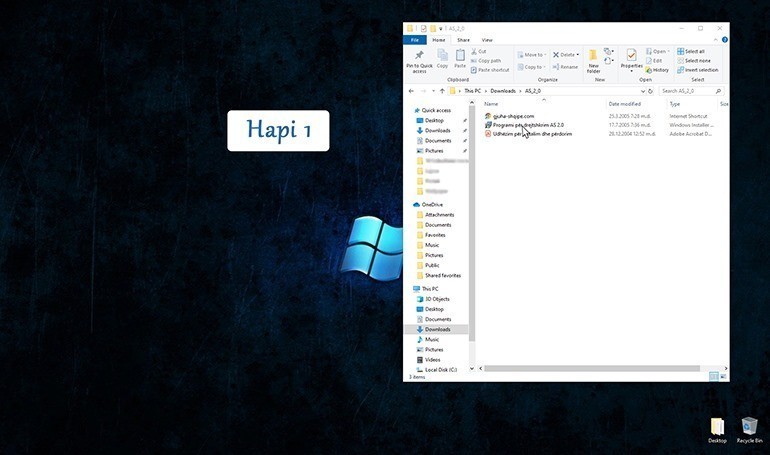Click Select none in ribbon
This screenshot has width=770, height=455.
693,60
